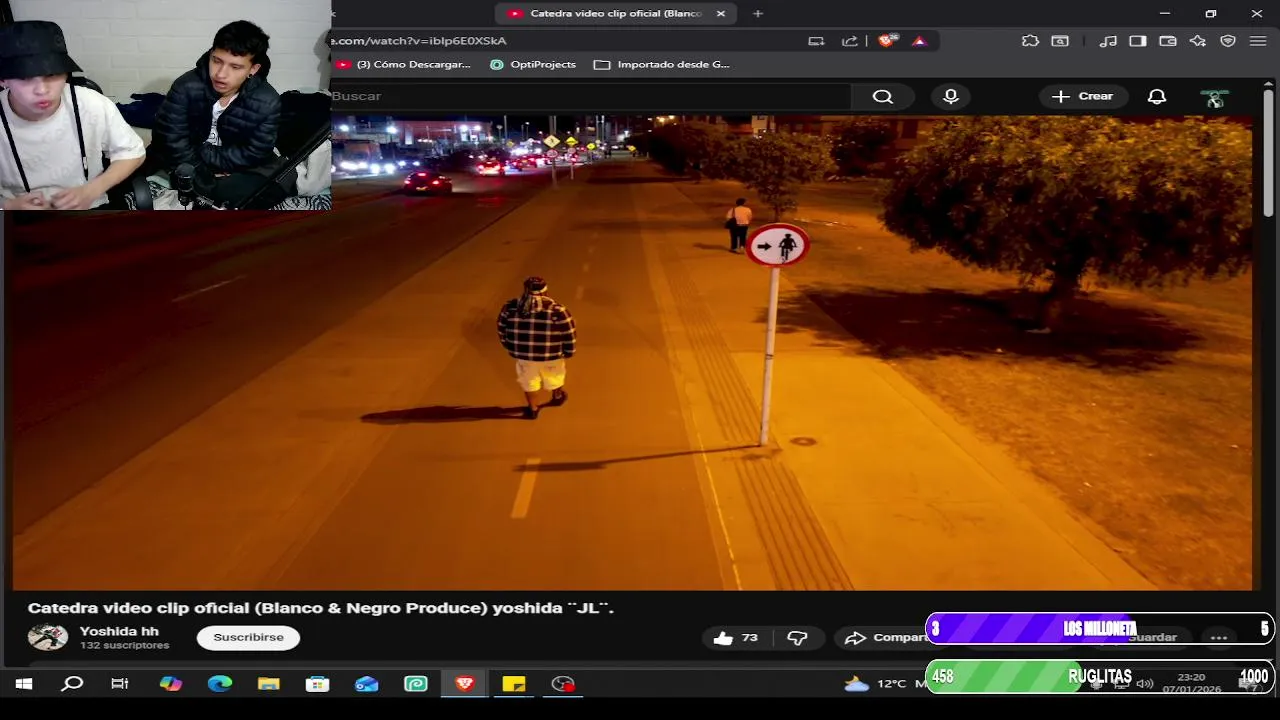Viewport: 1280px width, 720px height.
Task: Click the video player to pause
Action: pyautogui.click(x=632, y=352)
